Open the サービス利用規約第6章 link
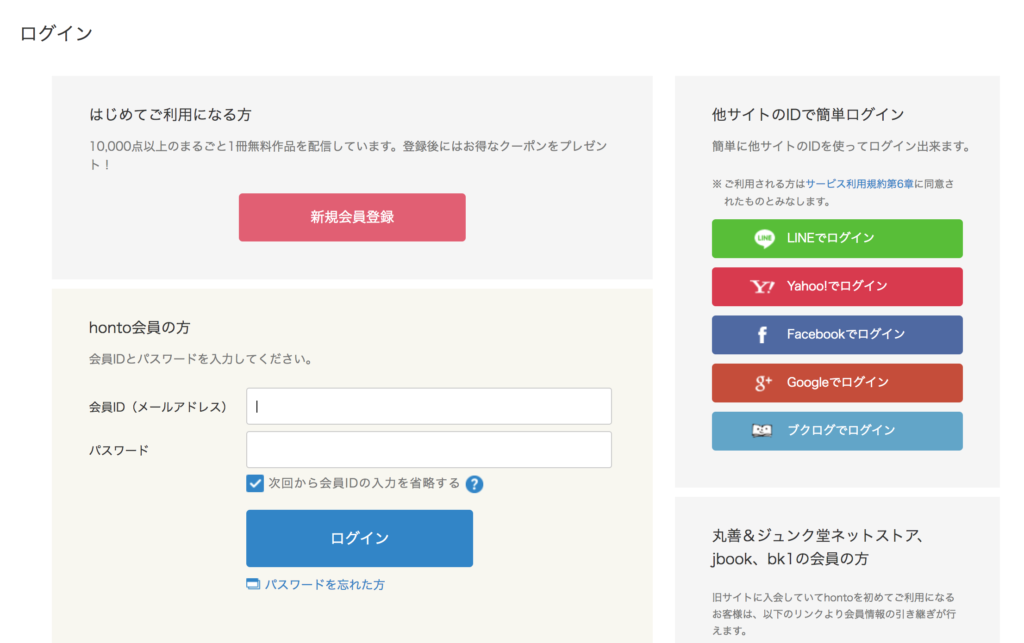The image size is (1024, 643). pos(859,184)
